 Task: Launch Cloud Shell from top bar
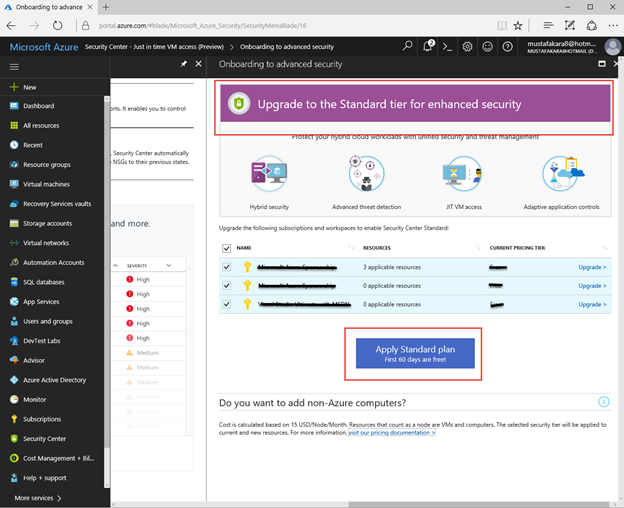pyautogui.click(x=447, y=47)
